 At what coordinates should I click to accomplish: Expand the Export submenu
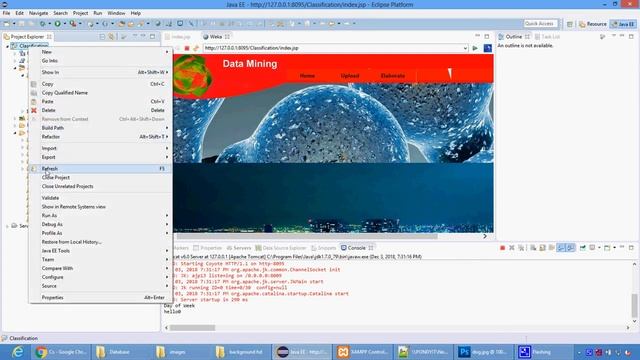pyautogui.click(x=100, y=157)
